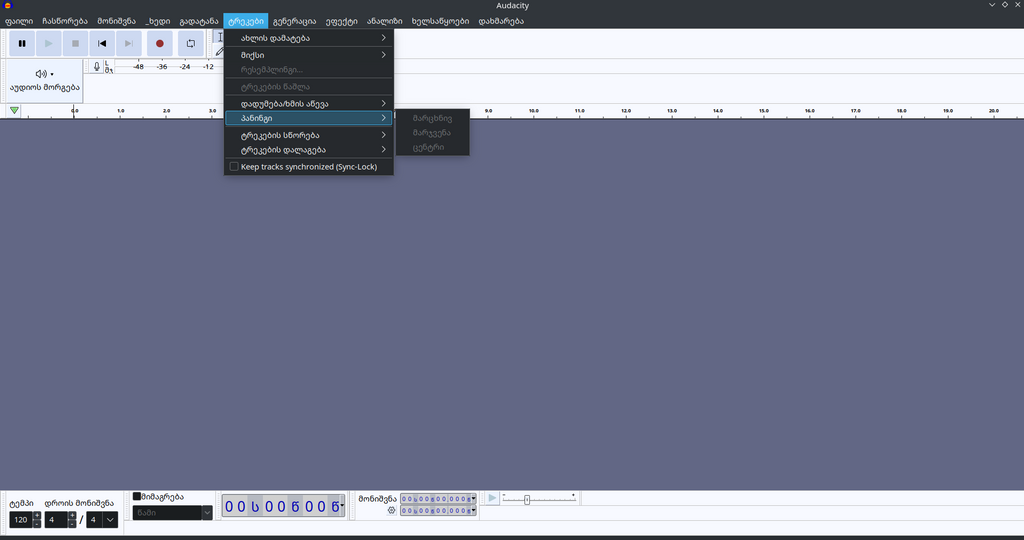Image resolution: width=1024 pixels, height=540 pixels.
Task: Click the რესემპლინგი... menu entry
Action: pyautogui.click(x=309, y=69)
